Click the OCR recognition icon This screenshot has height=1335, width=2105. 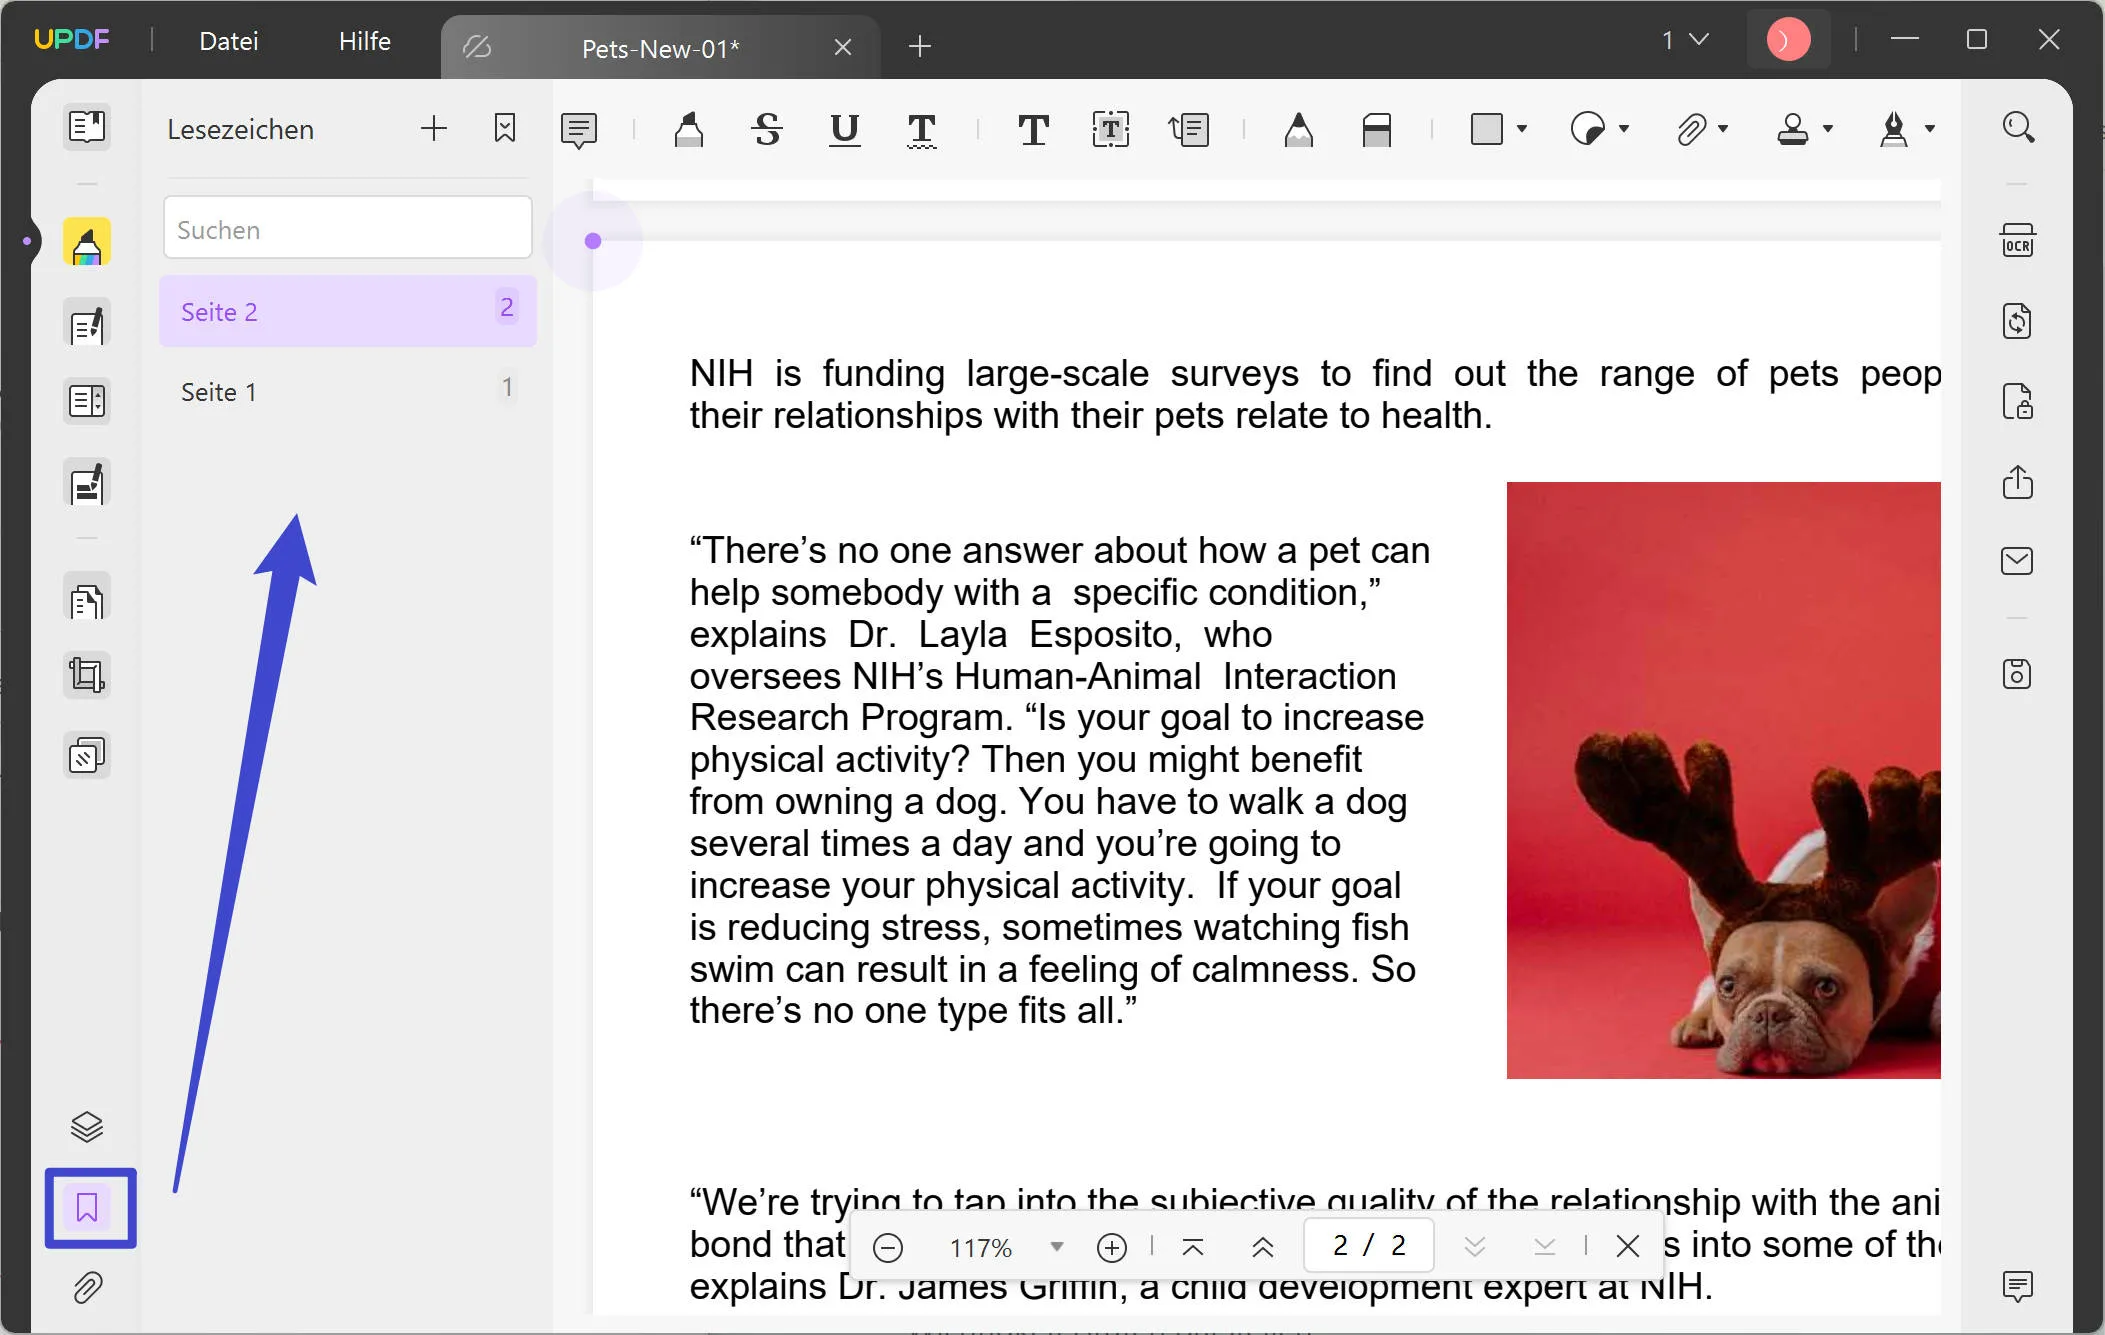click(2017, 241)
